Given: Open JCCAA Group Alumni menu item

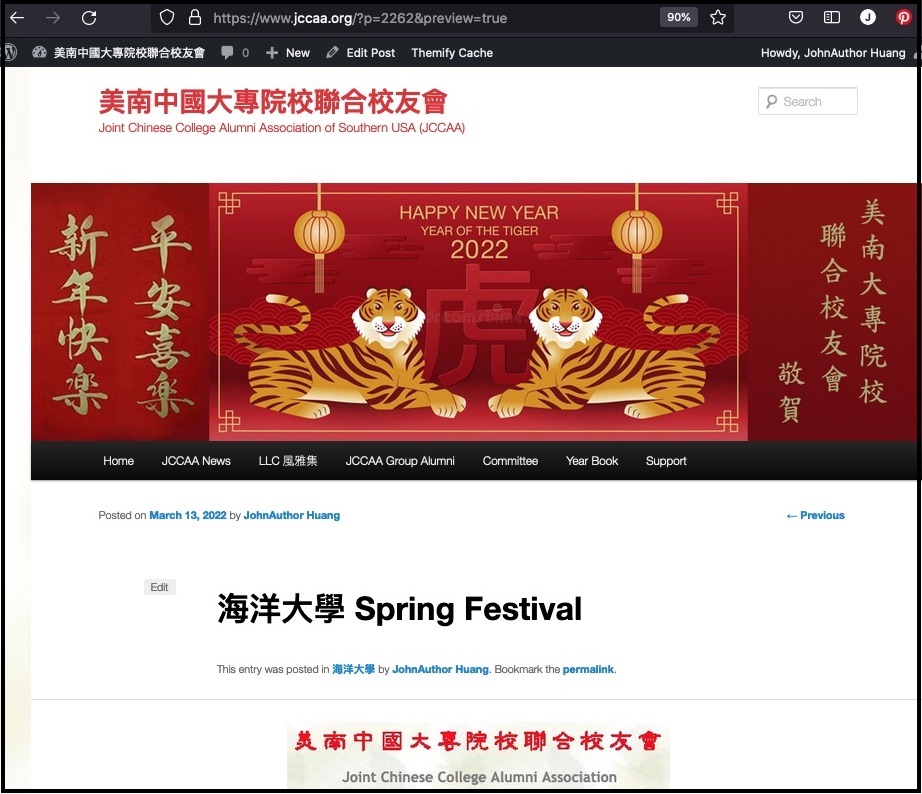Looking at the screenshot, I should pyautogui.click(x=400, y=461).
